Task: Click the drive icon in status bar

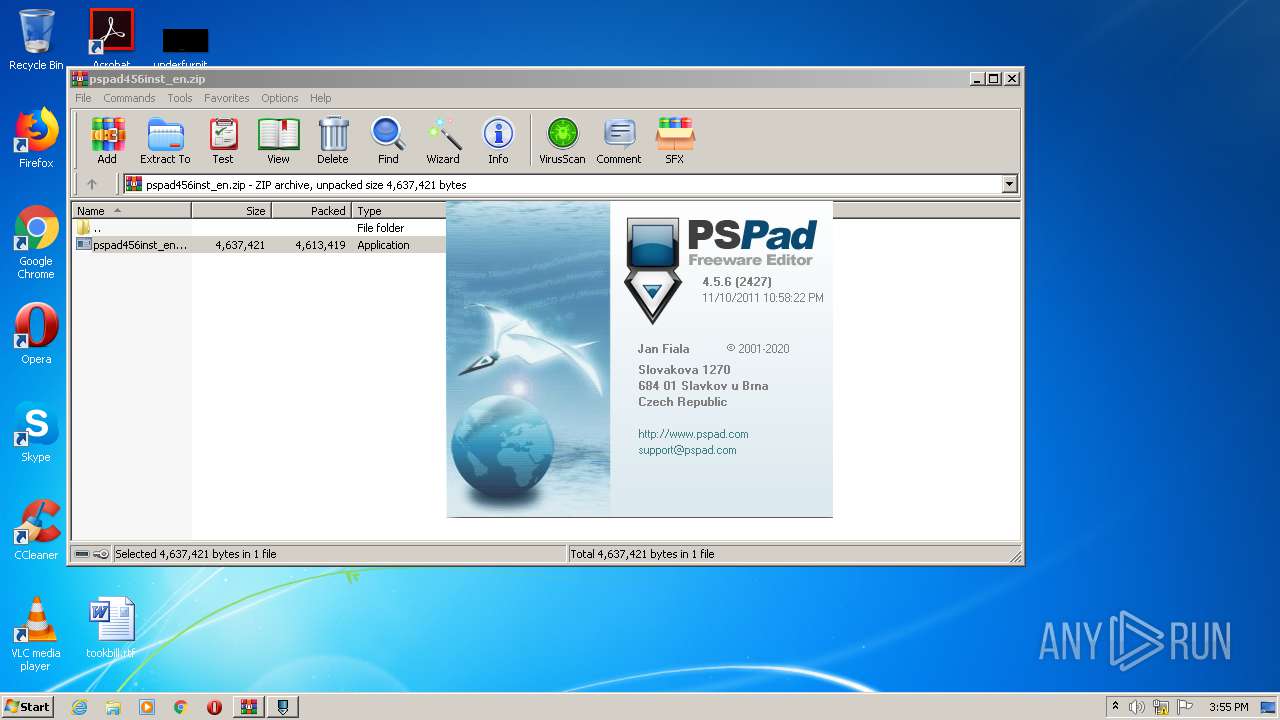Action: pos(82,554)
